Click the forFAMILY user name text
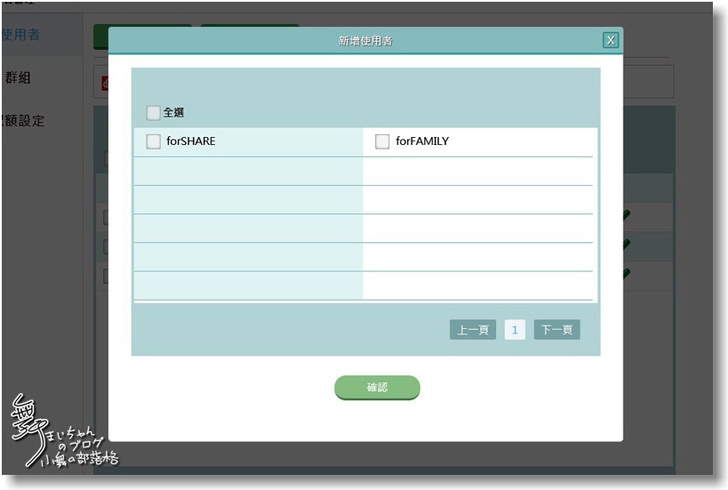 point(422,141)
